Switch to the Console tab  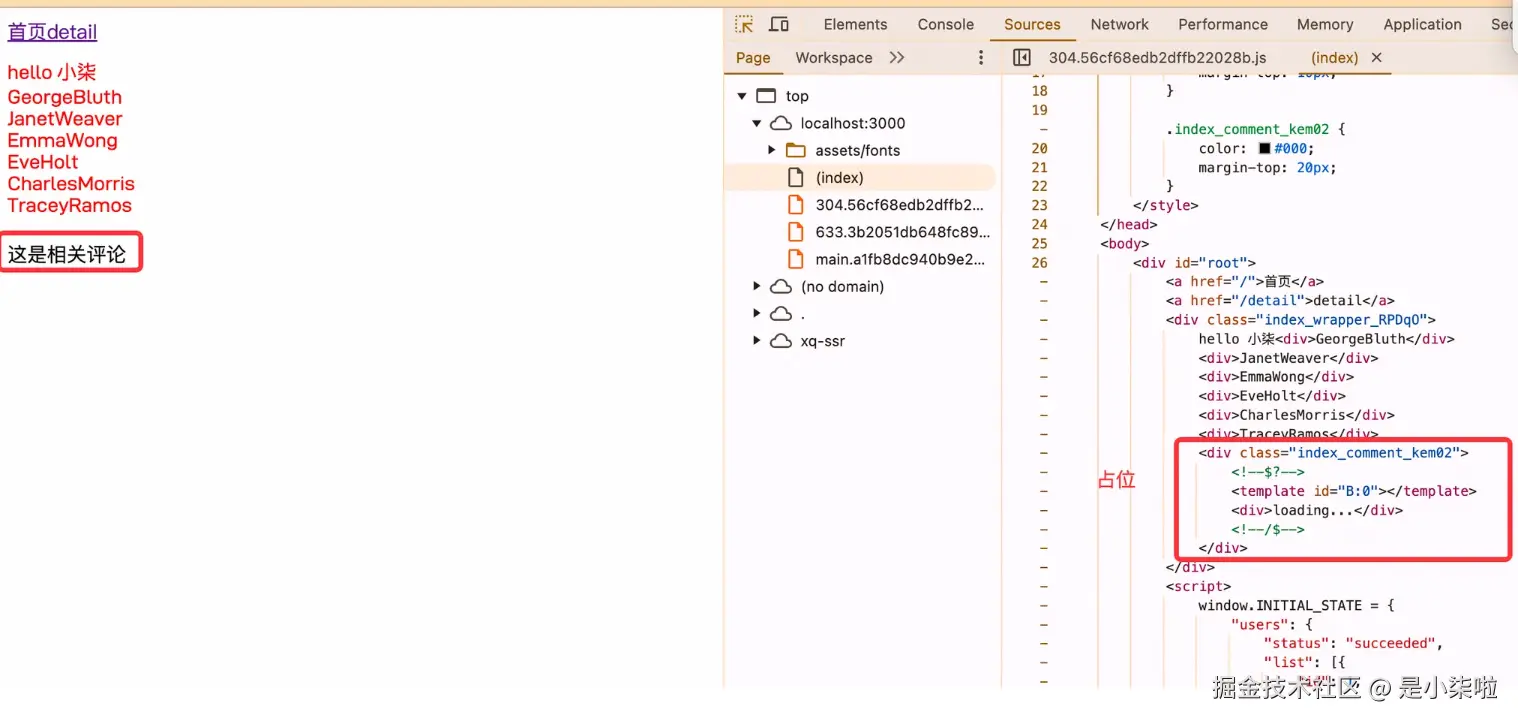946,24
